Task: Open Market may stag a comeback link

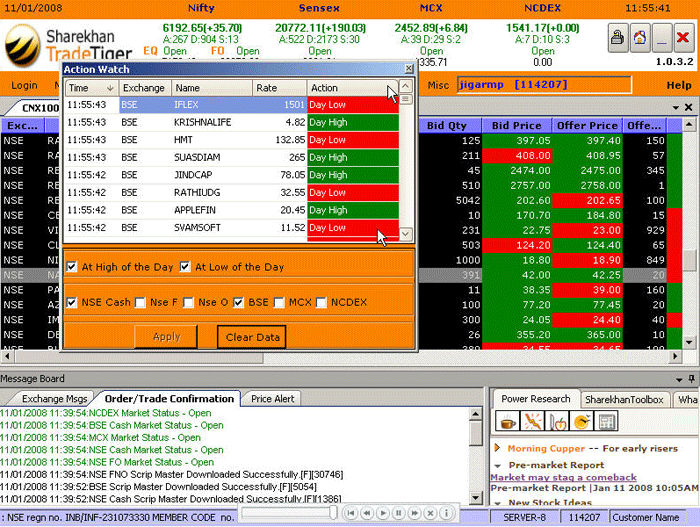Action: [x=563, y=477]
